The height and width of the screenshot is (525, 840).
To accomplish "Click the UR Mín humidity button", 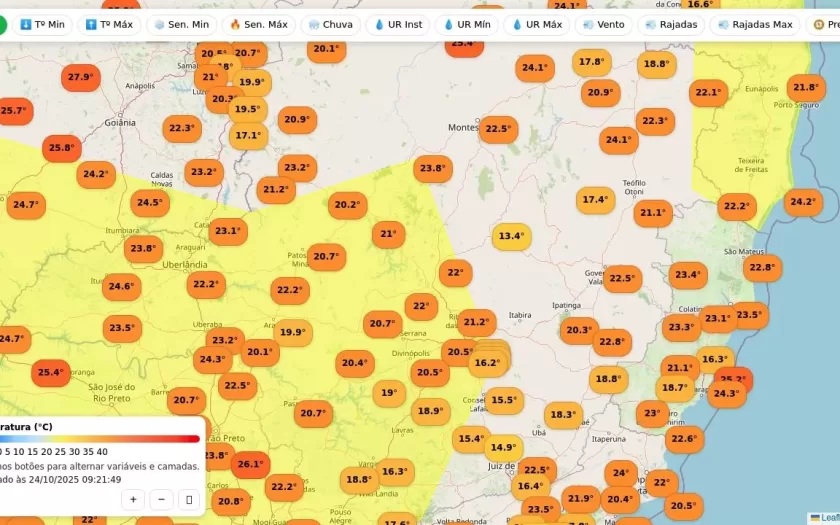I will point(467,24).
